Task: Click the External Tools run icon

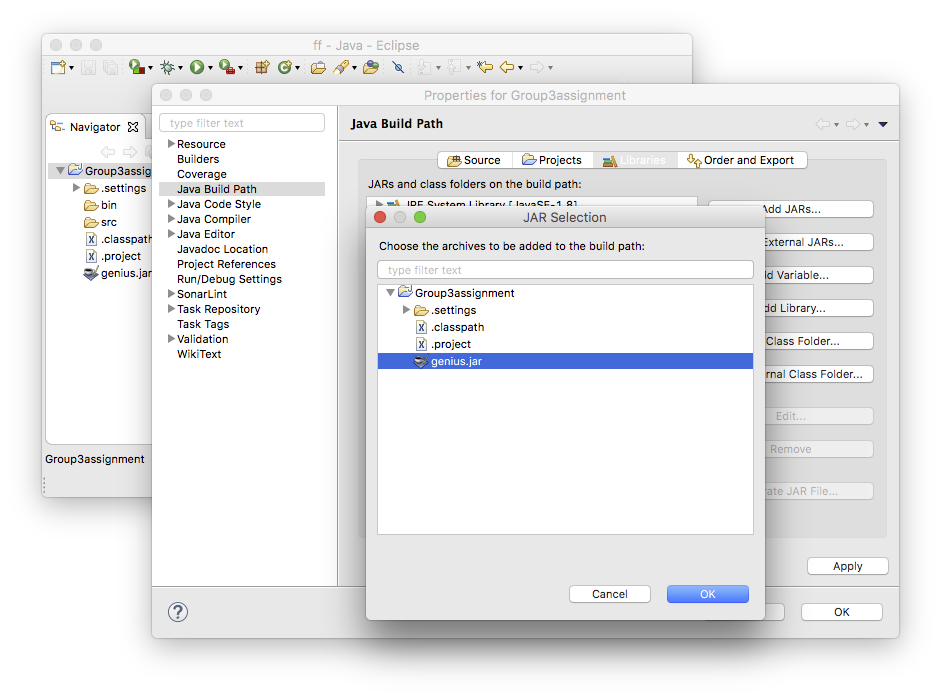Action: (227, 67)
